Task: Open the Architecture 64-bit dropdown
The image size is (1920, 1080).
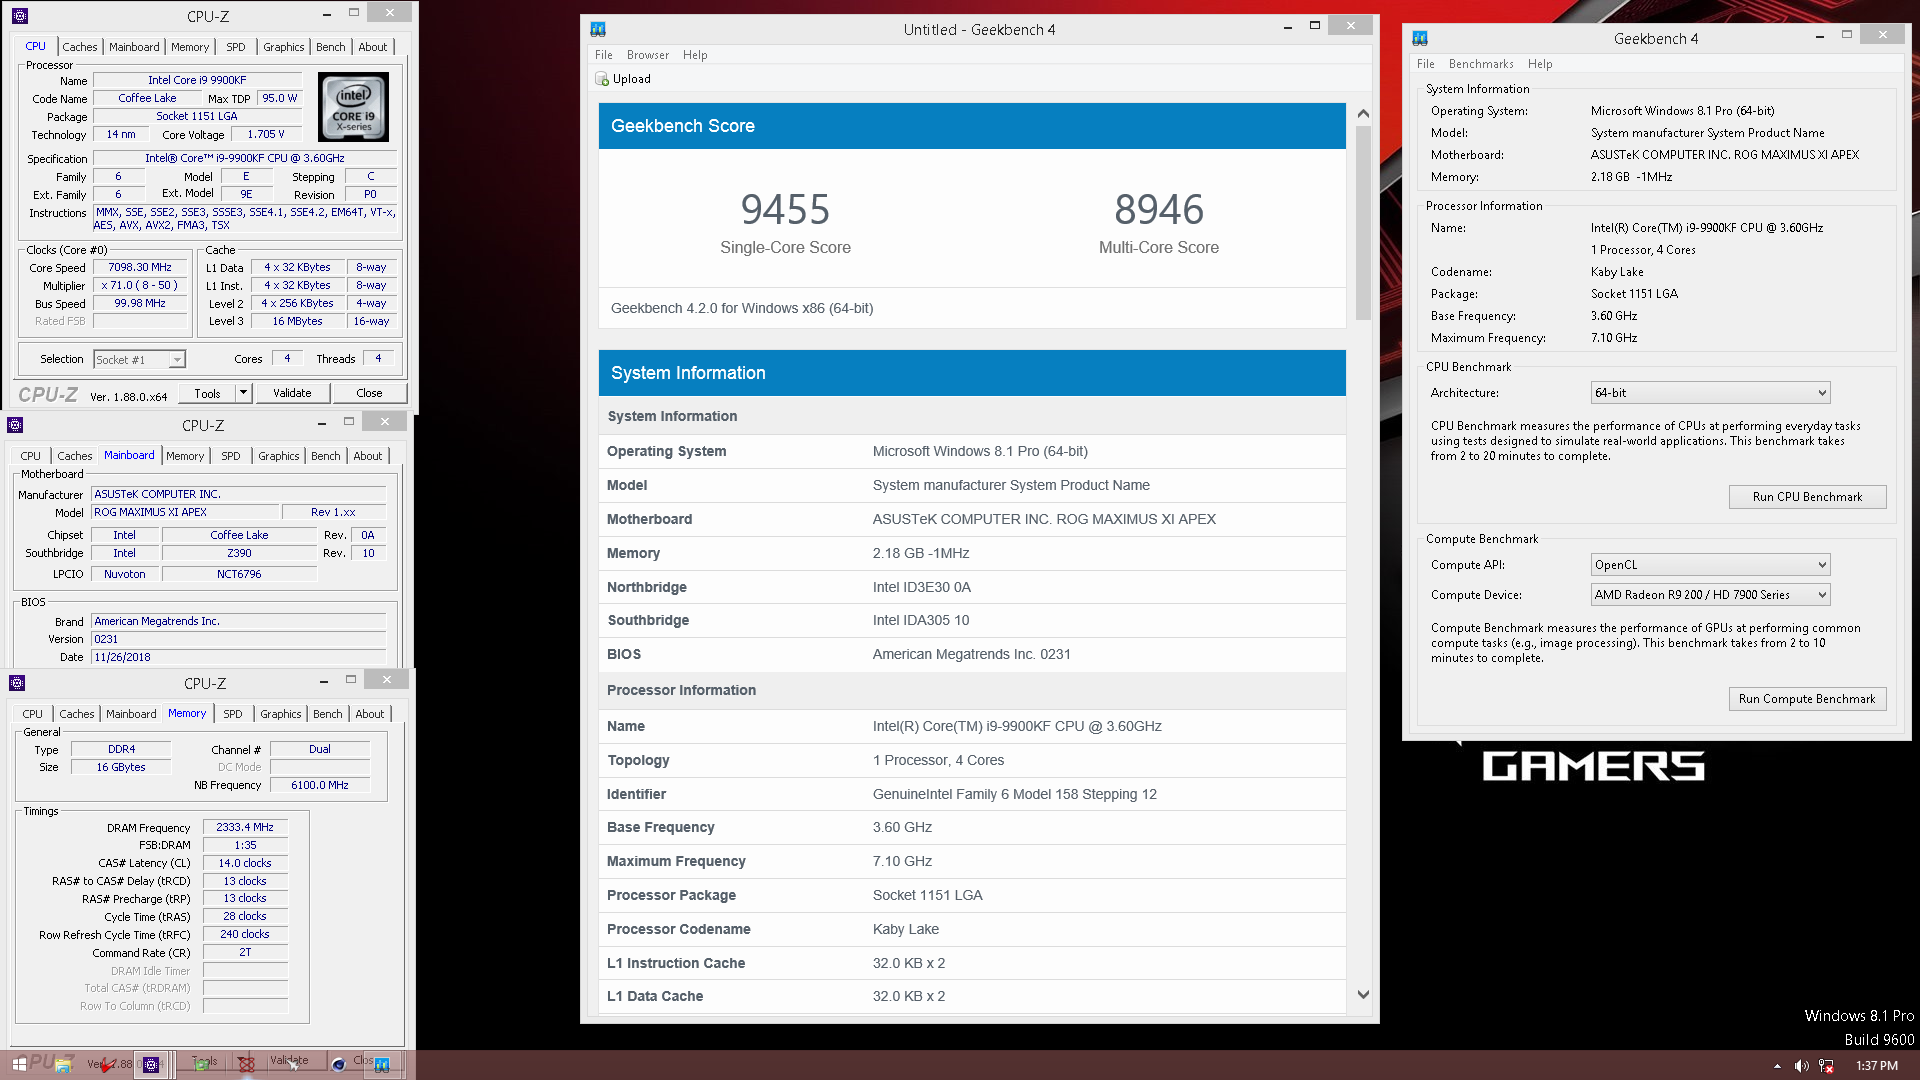Action: pos(1710,393)
